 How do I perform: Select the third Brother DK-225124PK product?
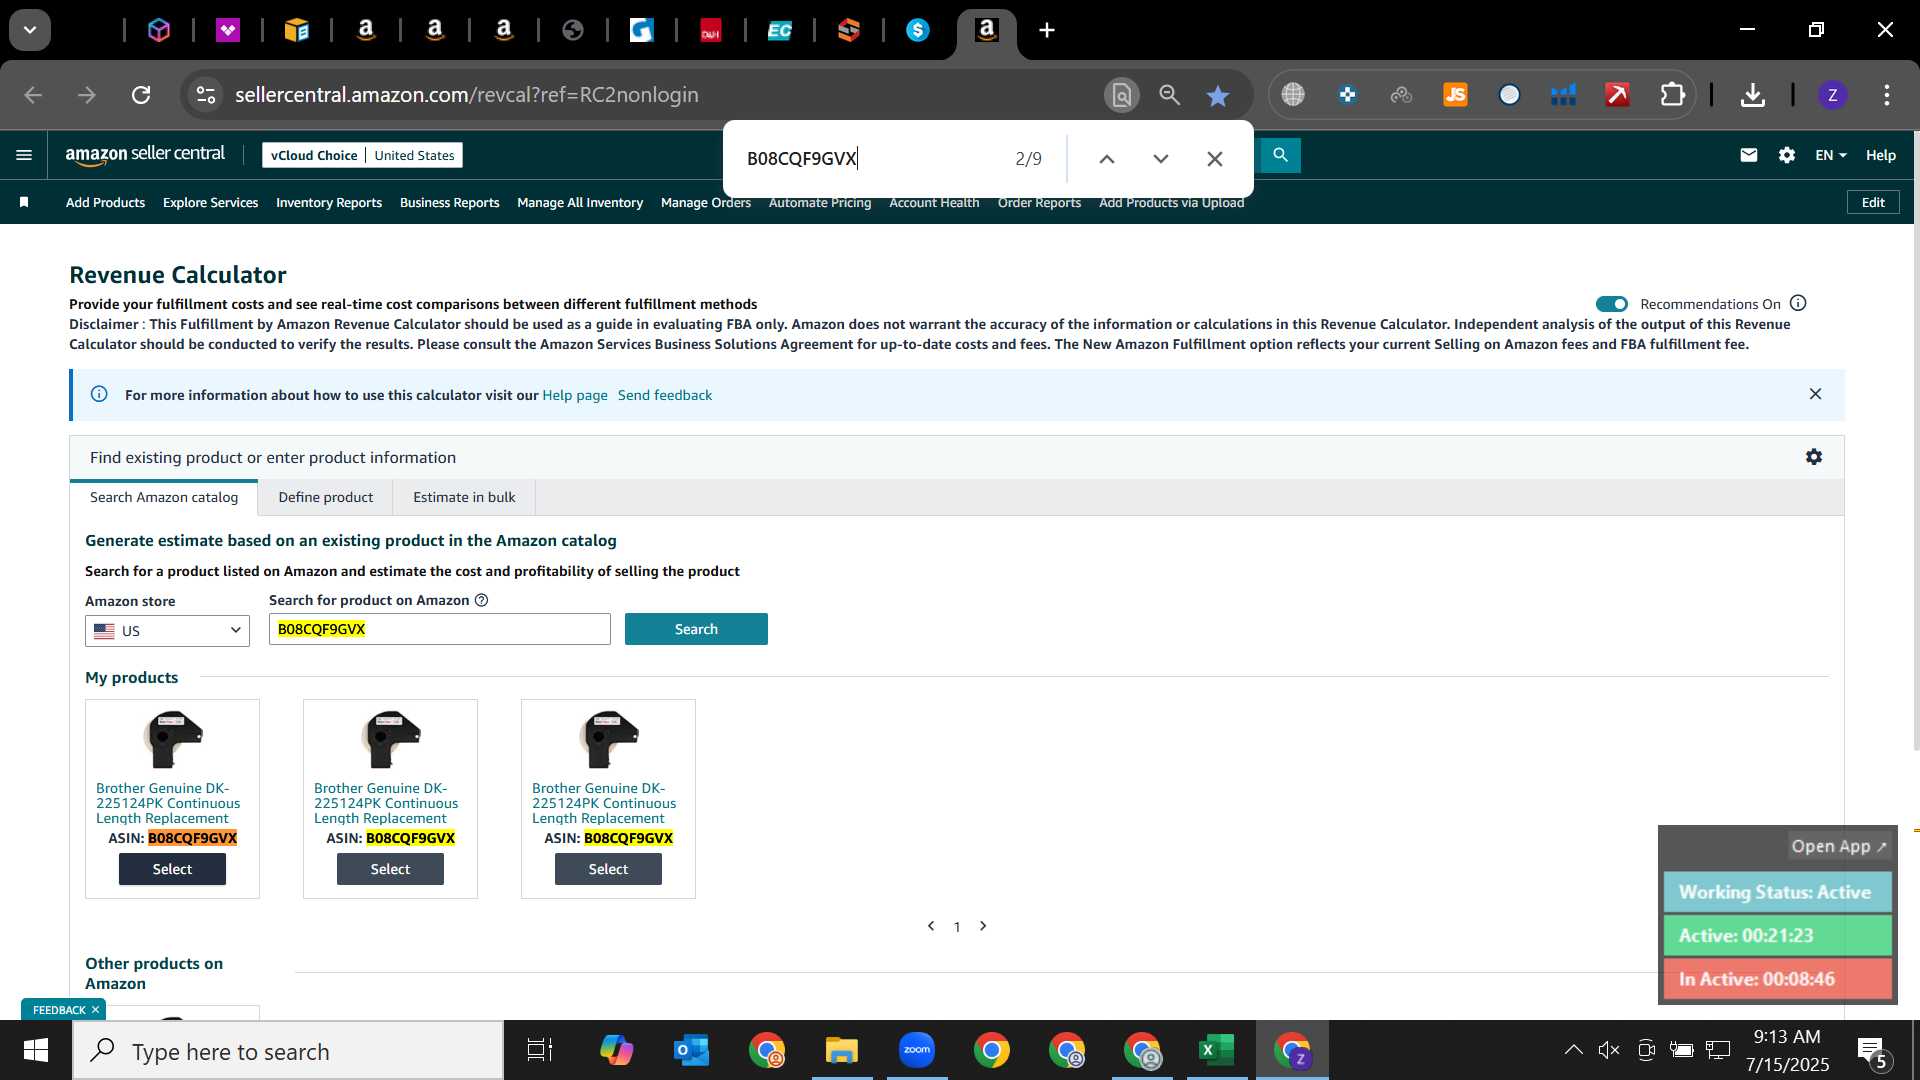pos(608,869)
